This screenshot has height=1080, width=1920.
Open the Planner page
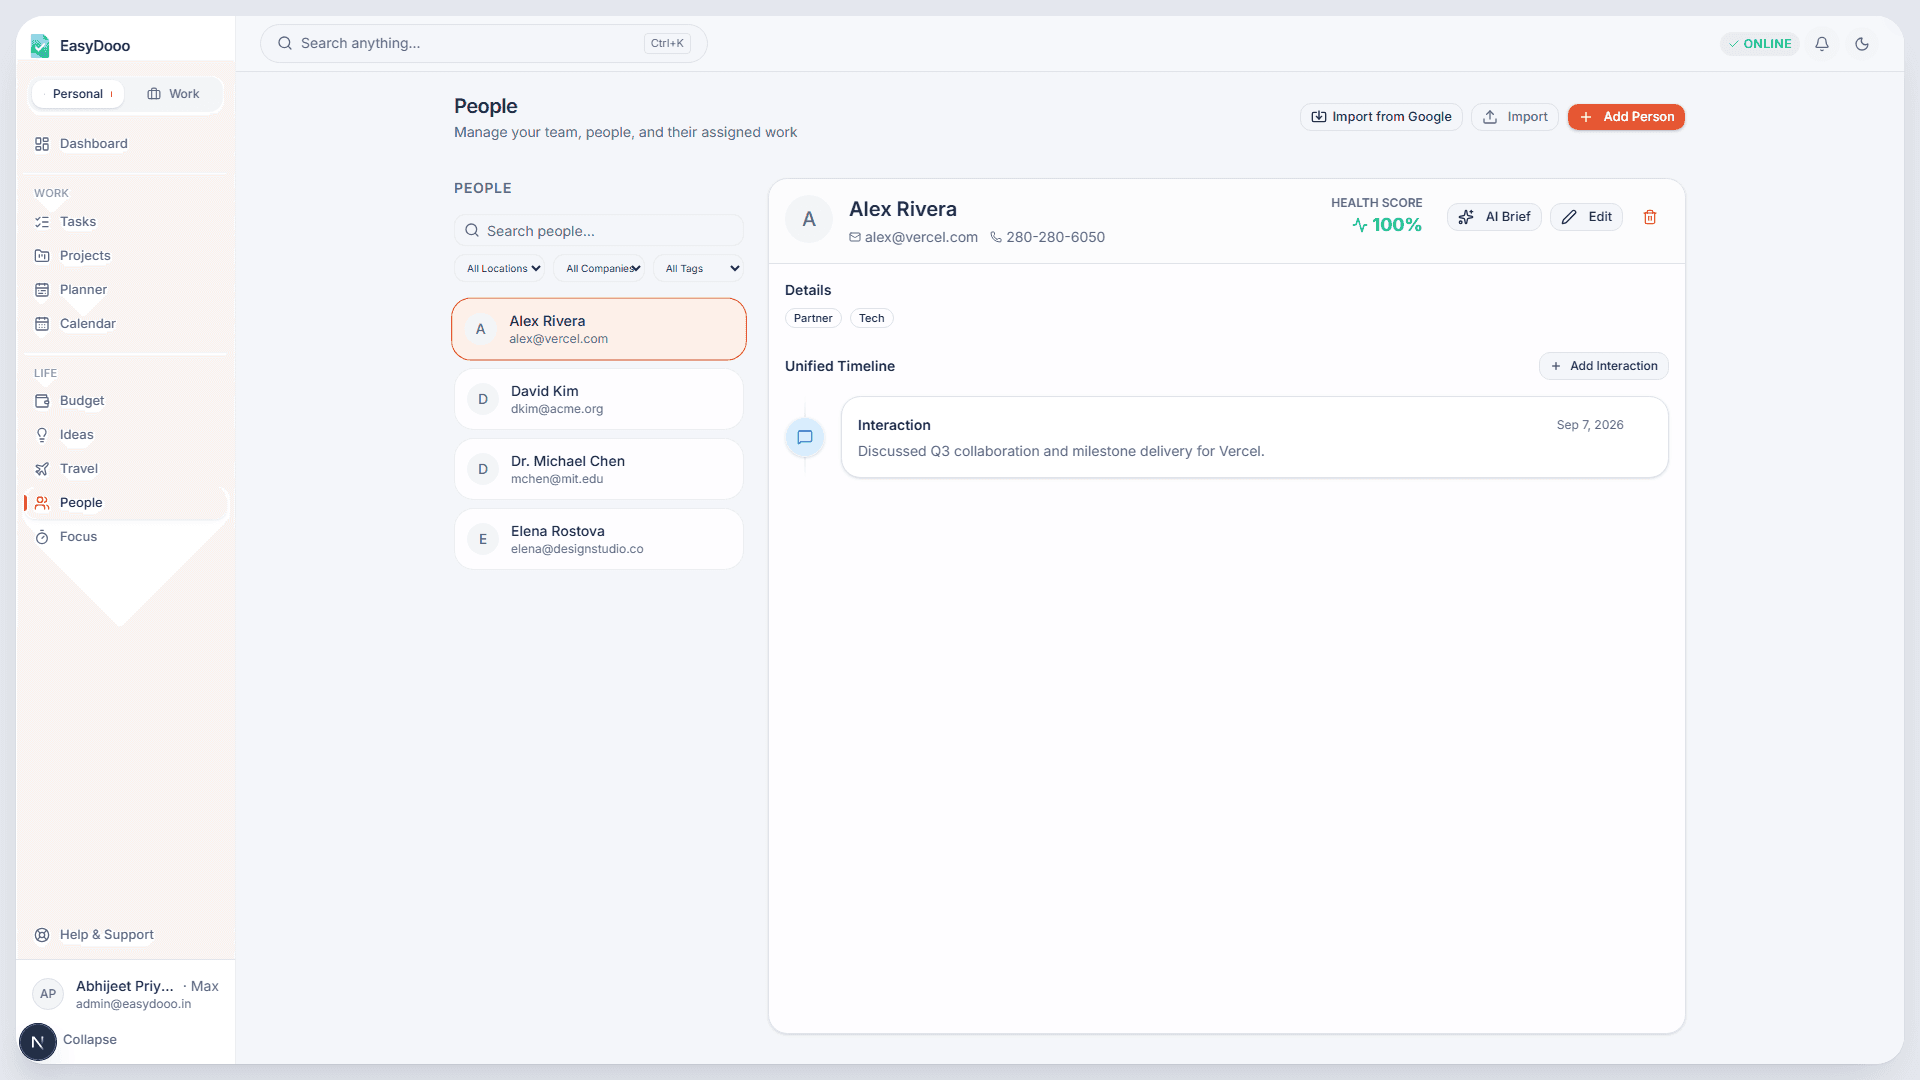[x=126, y=290]
